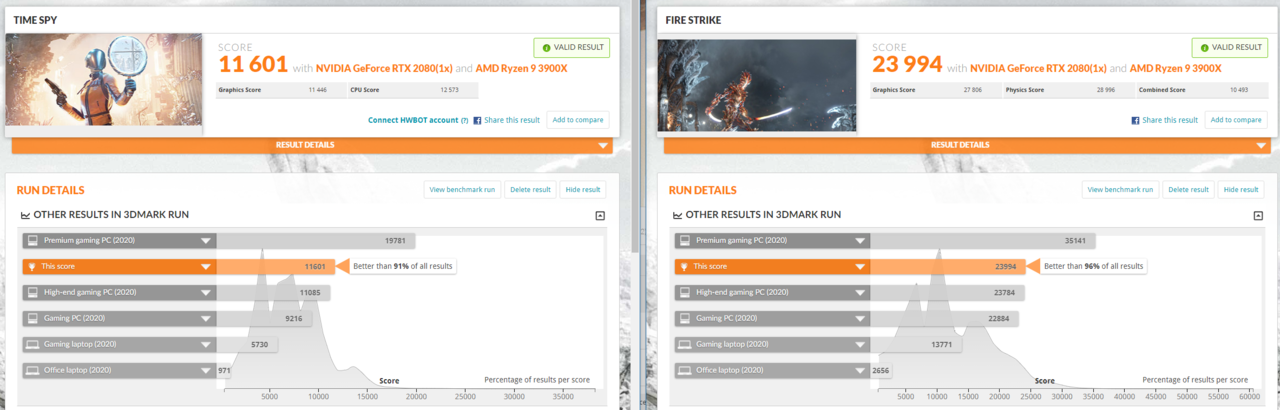Click Delete result in Fire Strike panel
The image size is (1280, 410).
(x=1188, y=189)
